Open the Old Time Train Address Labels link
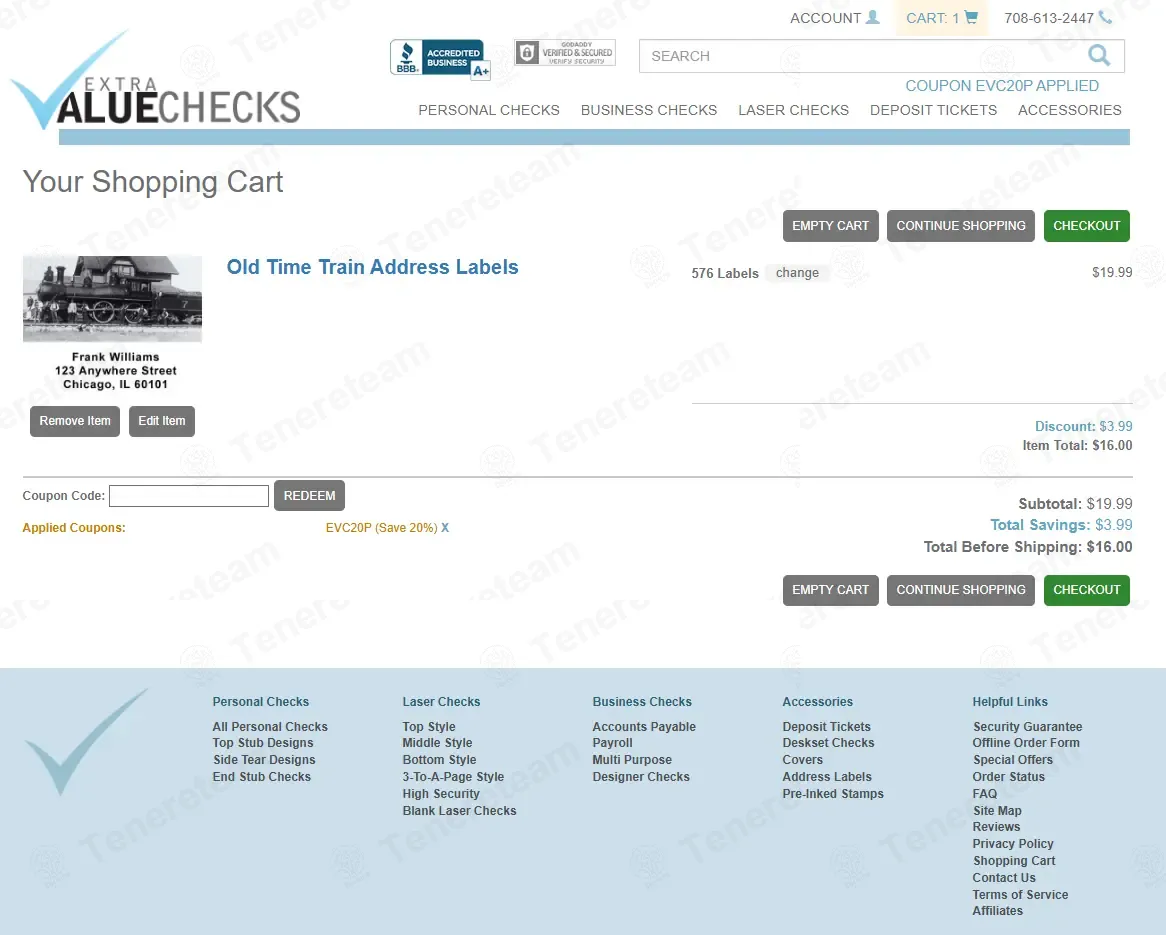Screen dimensions: 1166x935 pyautogui.click(x=373, y=267)
